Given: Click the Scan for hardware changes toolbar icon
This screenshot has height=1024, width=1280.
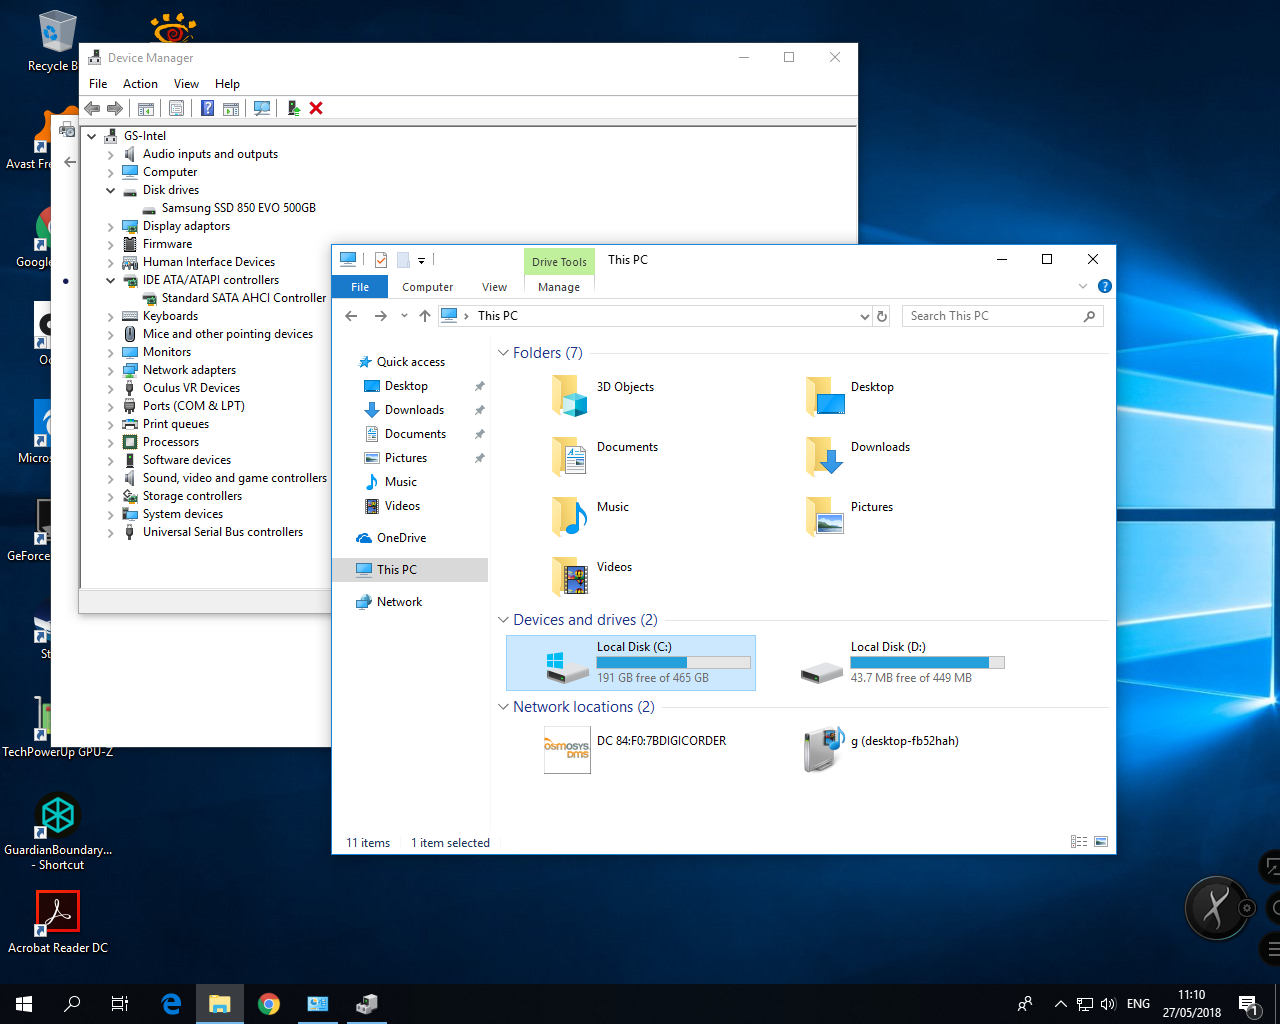Looking at the screenshot, I should click(x=262, y=108).
